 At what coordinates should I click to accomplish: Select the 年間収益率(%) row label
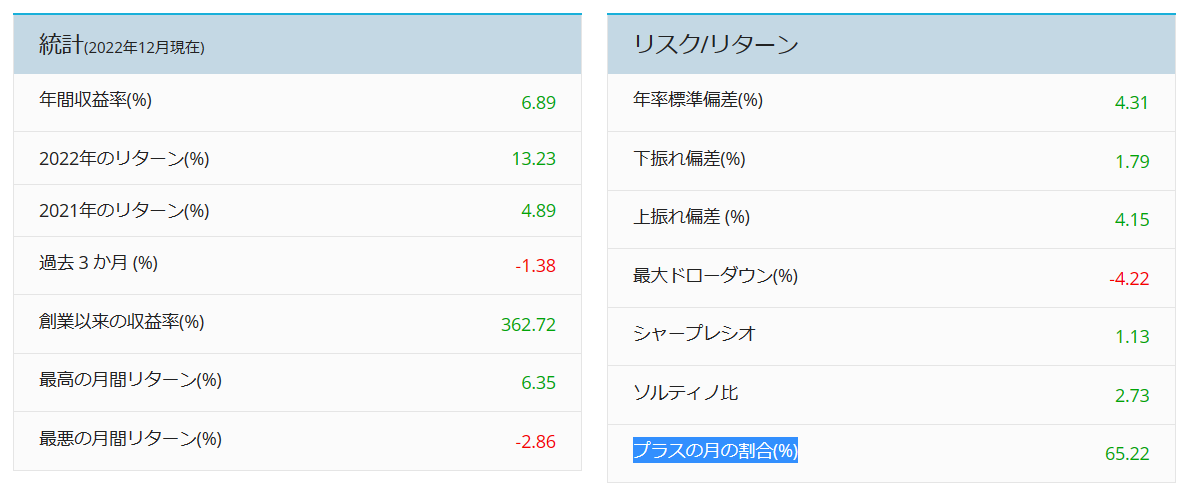pos(96,100)
